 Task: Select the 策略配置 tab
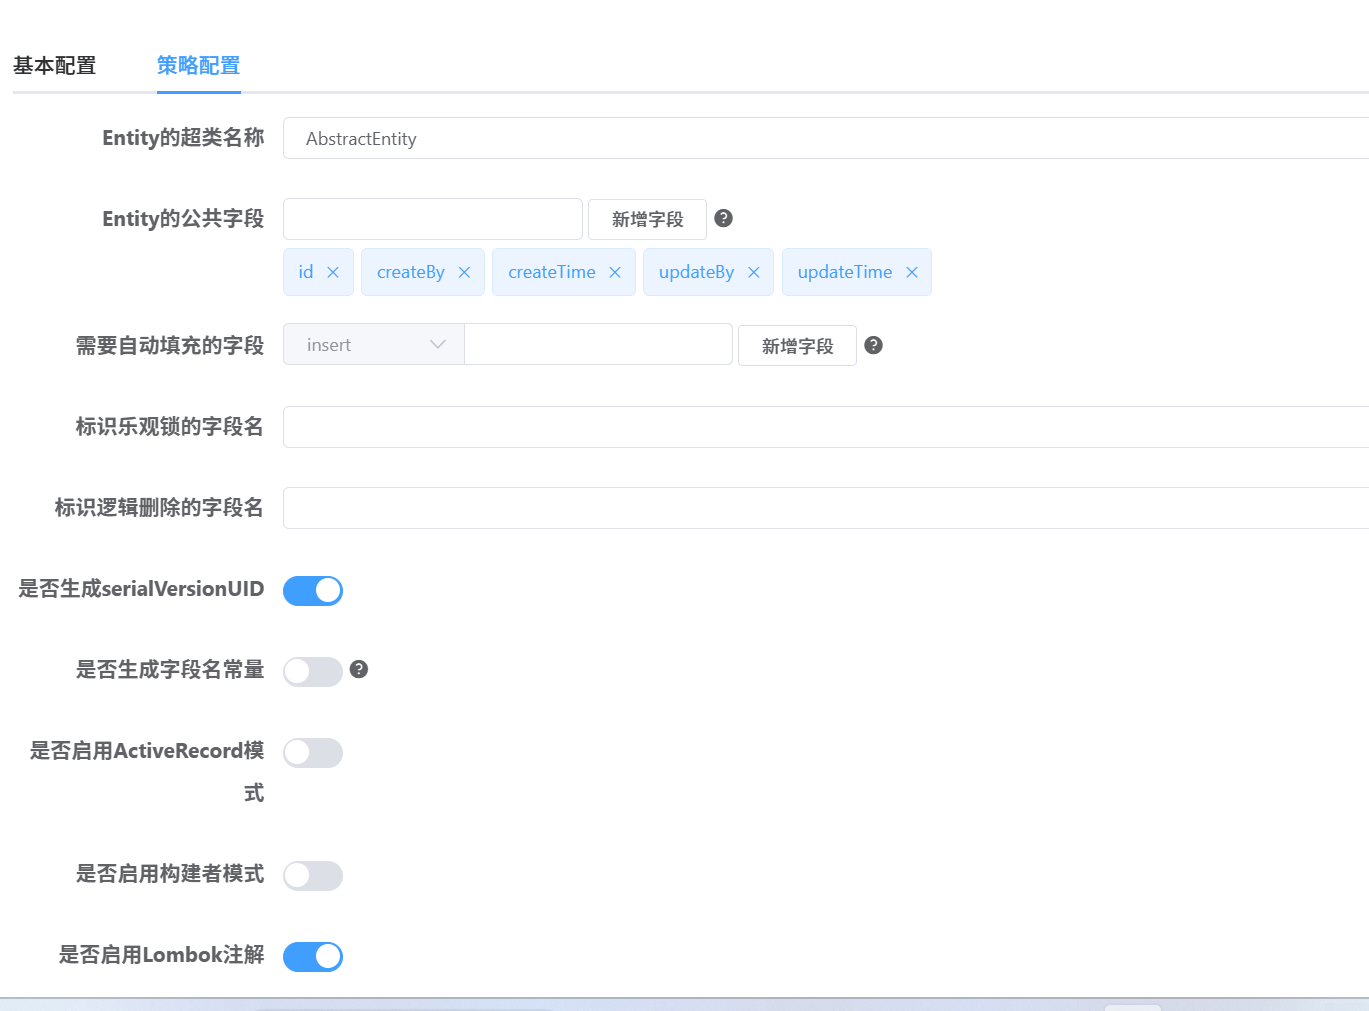[198, 65]
